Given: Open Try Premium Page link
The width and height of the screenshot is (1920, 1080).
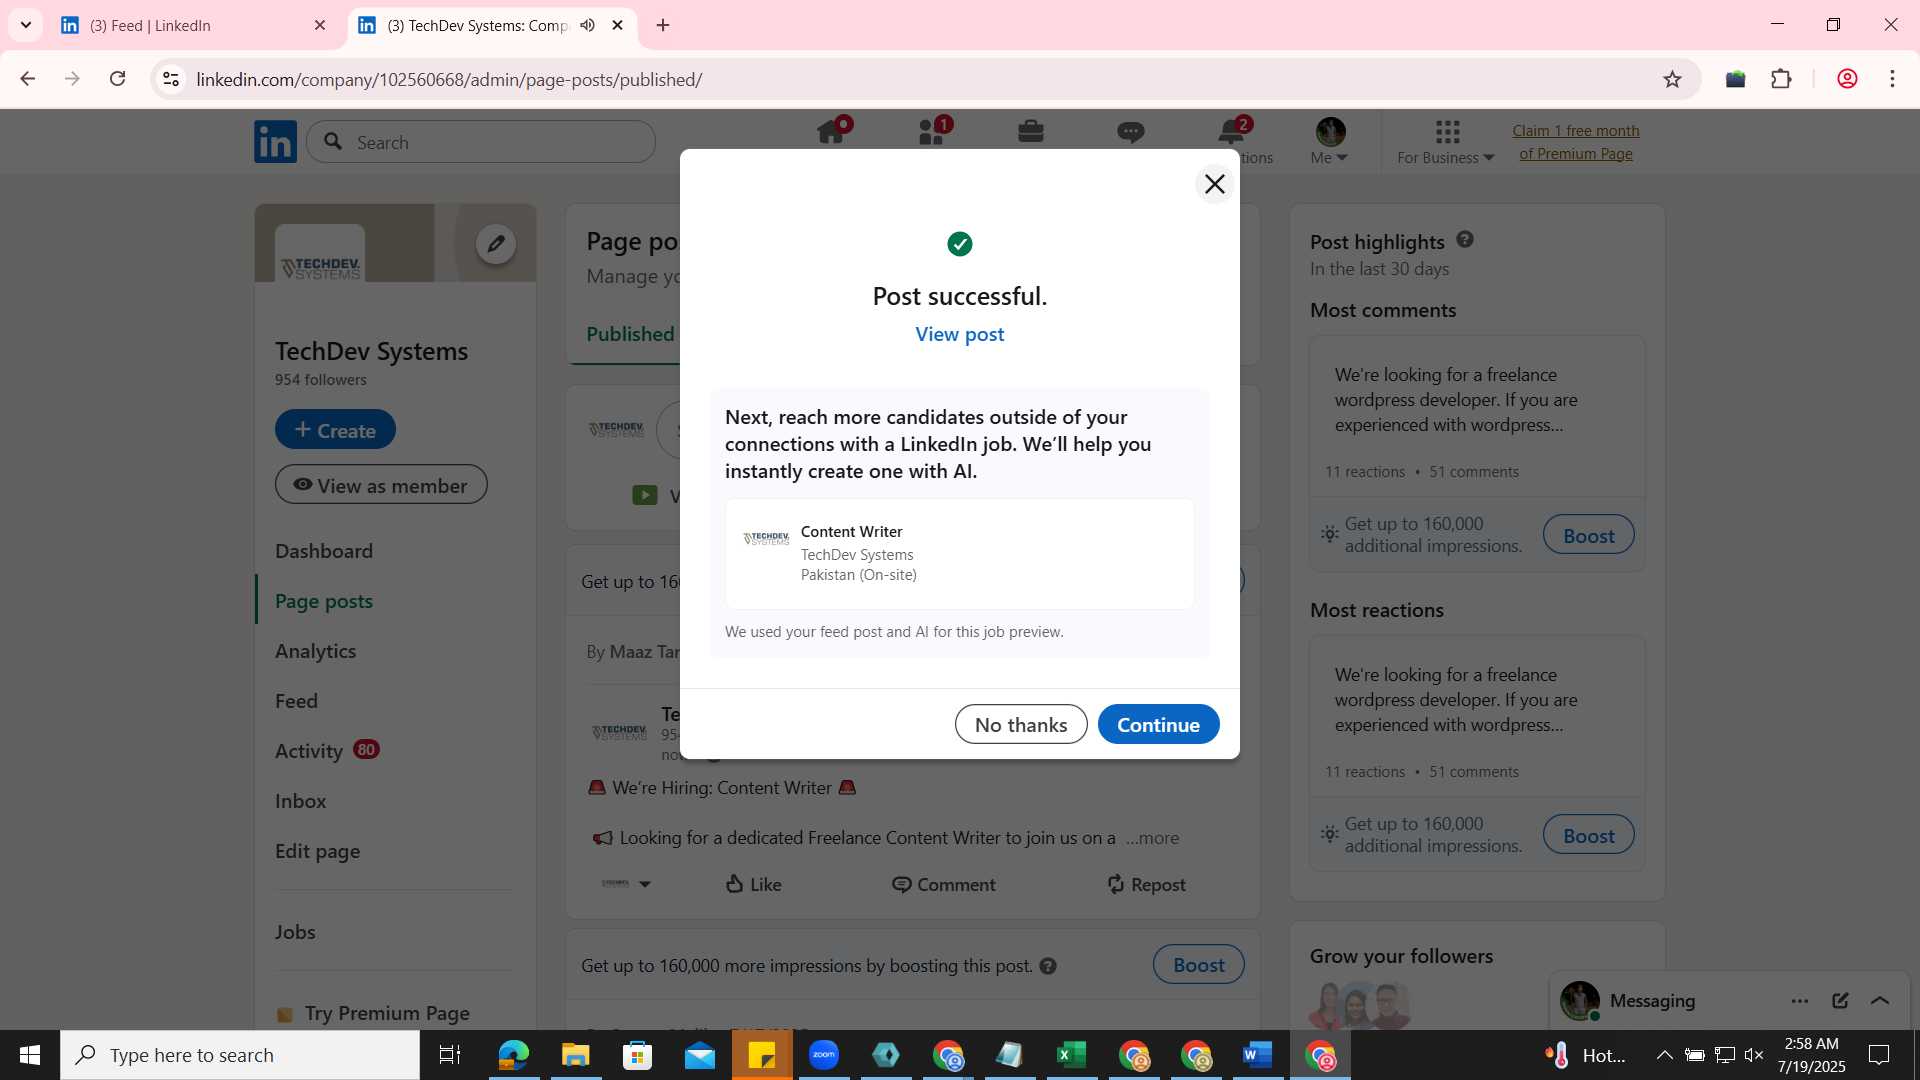Looking at the screenshot, I should [x=387, y=1013].
